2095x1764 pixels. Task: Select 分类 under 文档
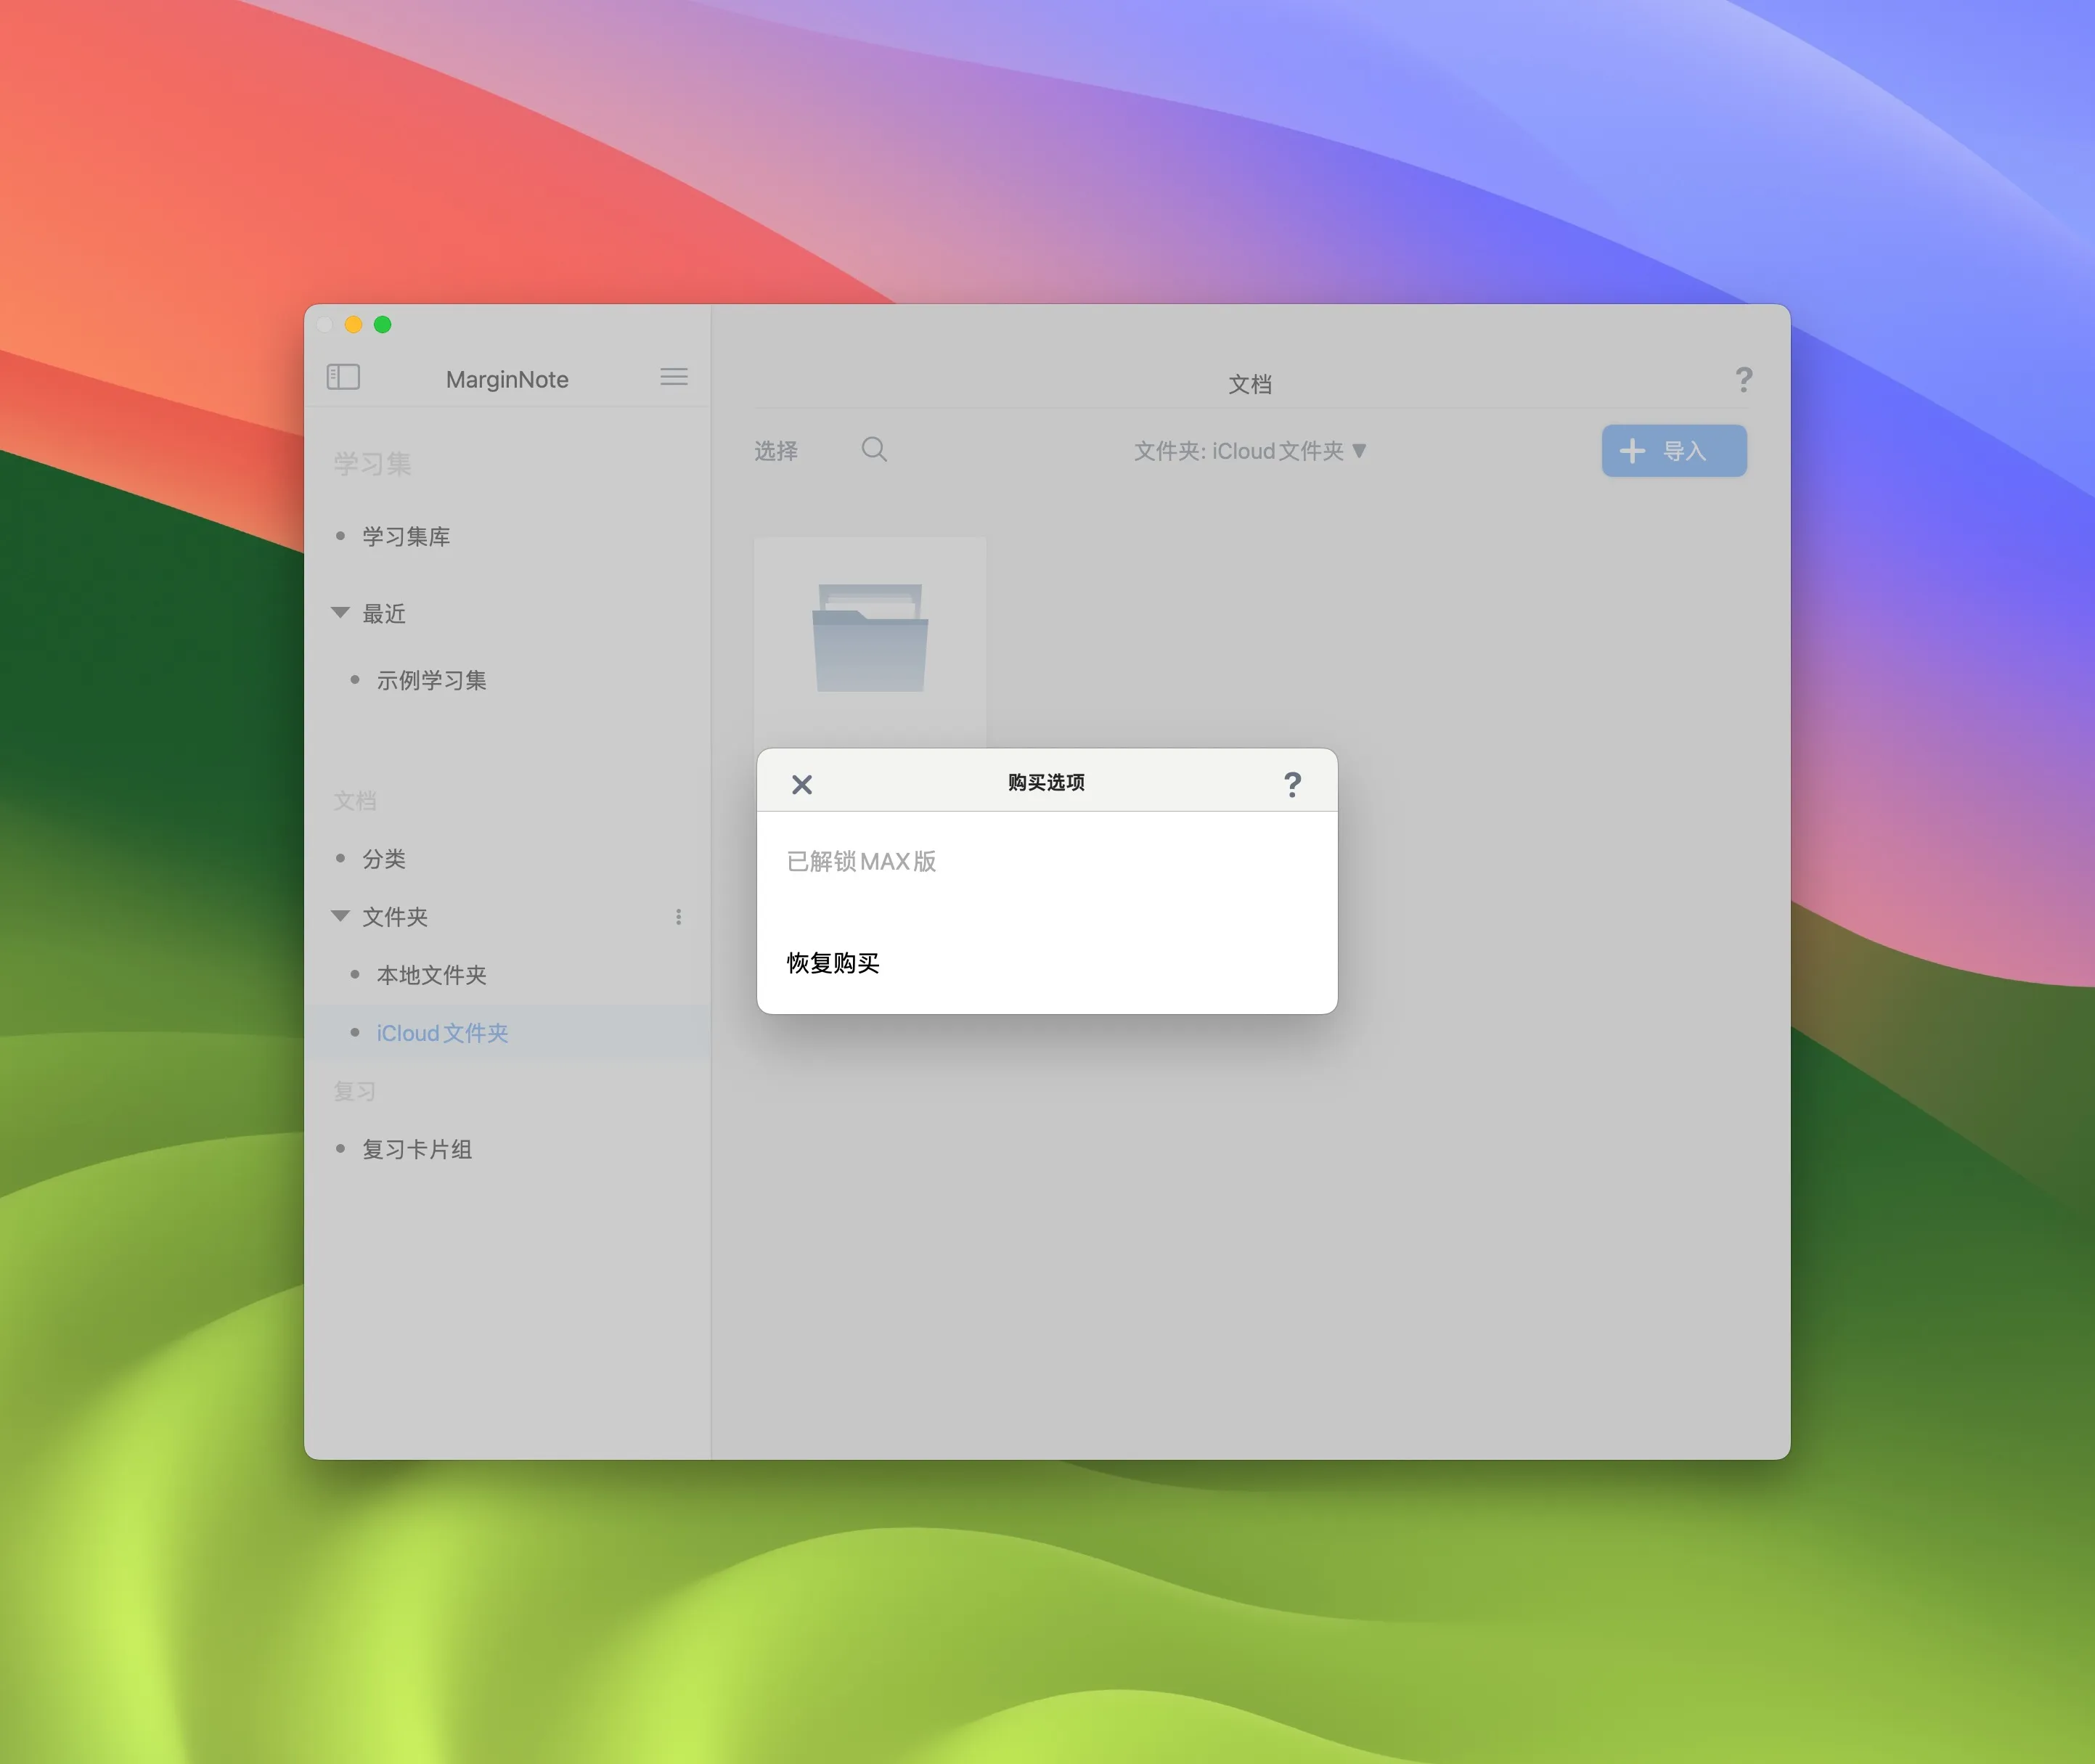(383, 859)
